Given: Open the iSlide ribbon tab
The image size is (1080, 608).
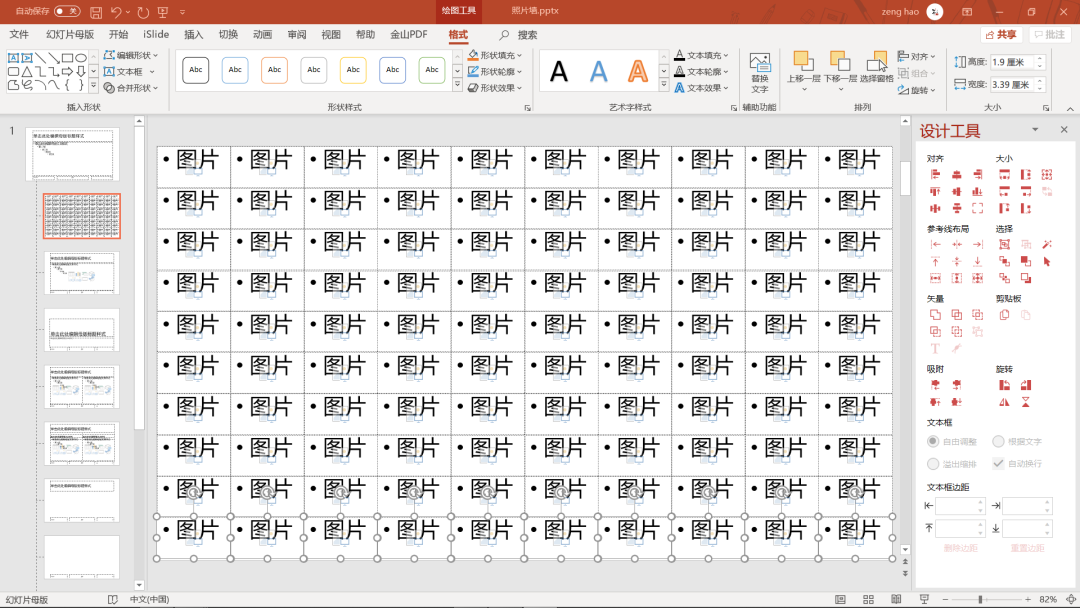Looking at the screenshot, I should tap(156, 34).
